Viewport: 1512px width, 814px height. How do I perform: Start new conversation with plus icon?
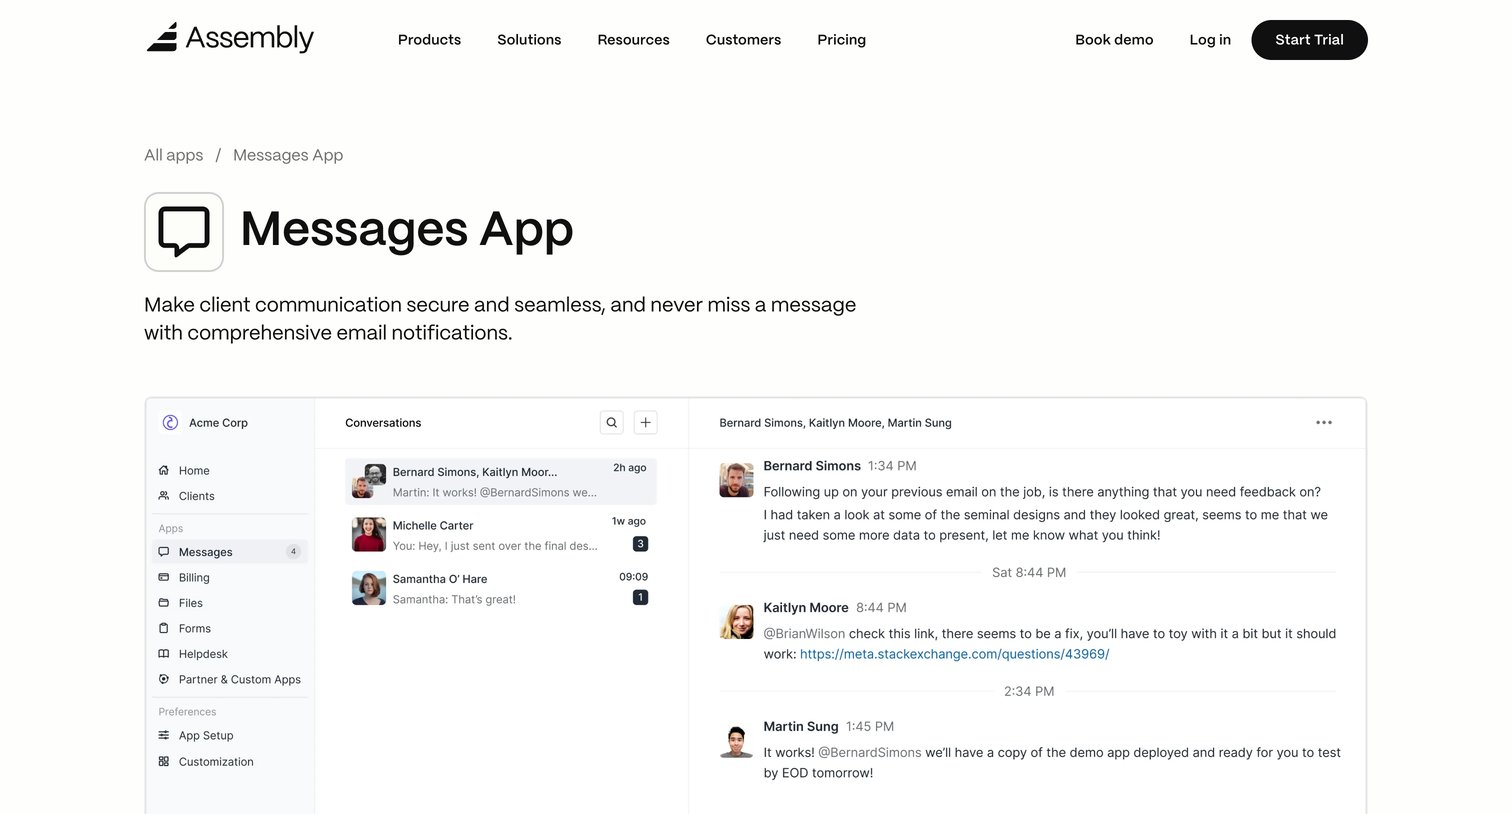tap(646, 423)
